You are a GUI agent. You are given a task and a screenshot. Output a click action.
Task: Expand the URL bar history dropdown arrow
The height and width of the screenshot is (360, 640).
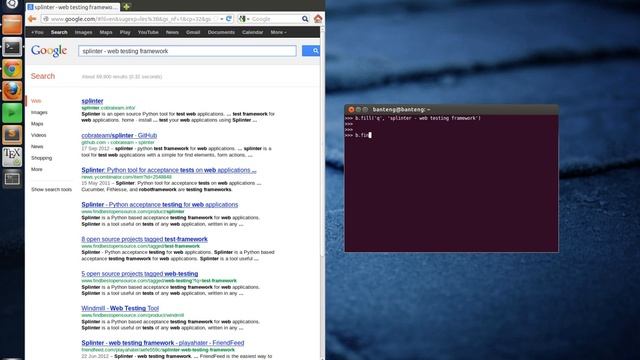tap(222, 19)
